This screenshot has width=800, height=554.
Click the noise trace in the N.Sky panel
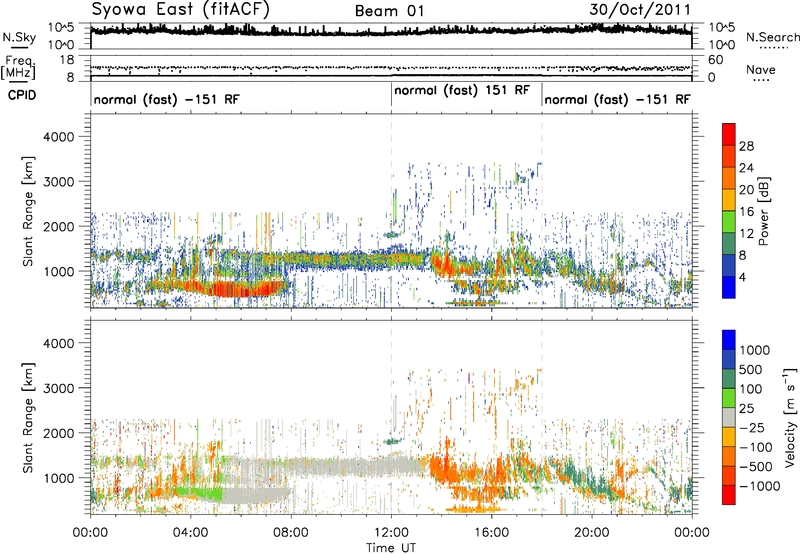click(391, 31)
